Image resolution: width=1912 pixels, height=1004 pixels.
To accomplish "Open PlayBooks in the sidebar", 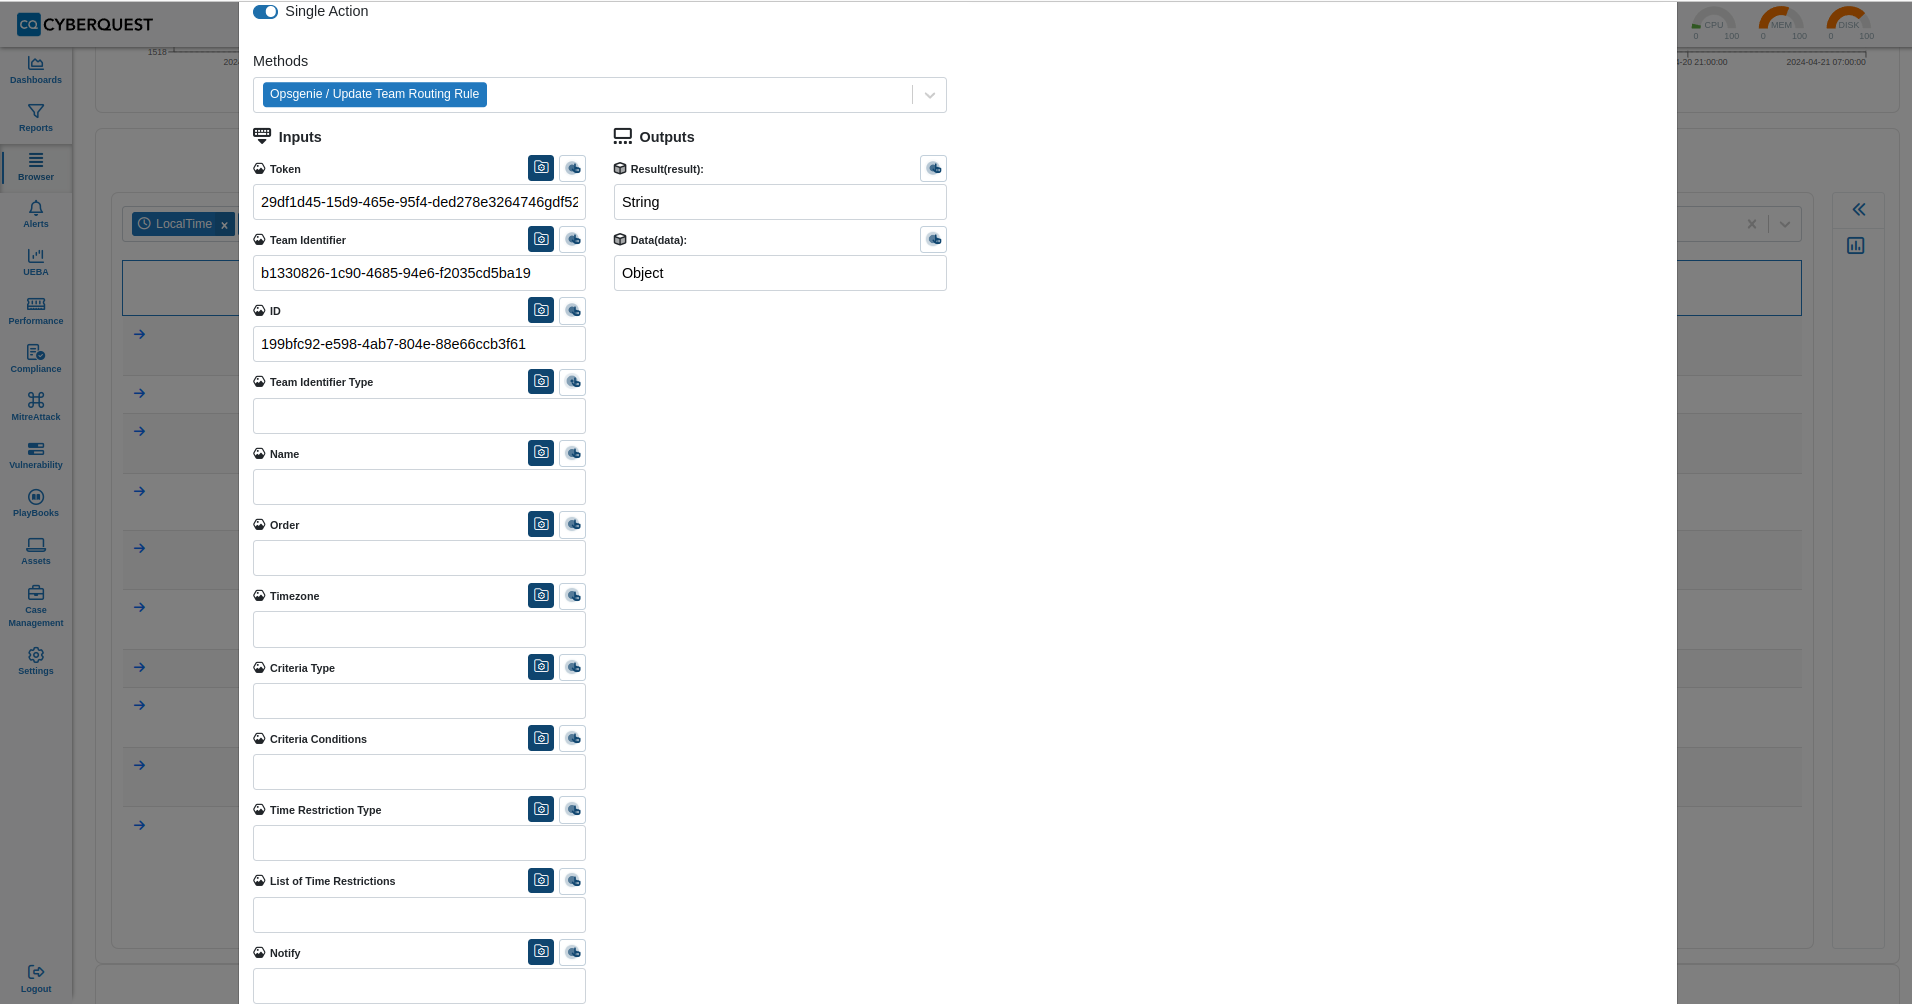I will click(x=36, y=503).
